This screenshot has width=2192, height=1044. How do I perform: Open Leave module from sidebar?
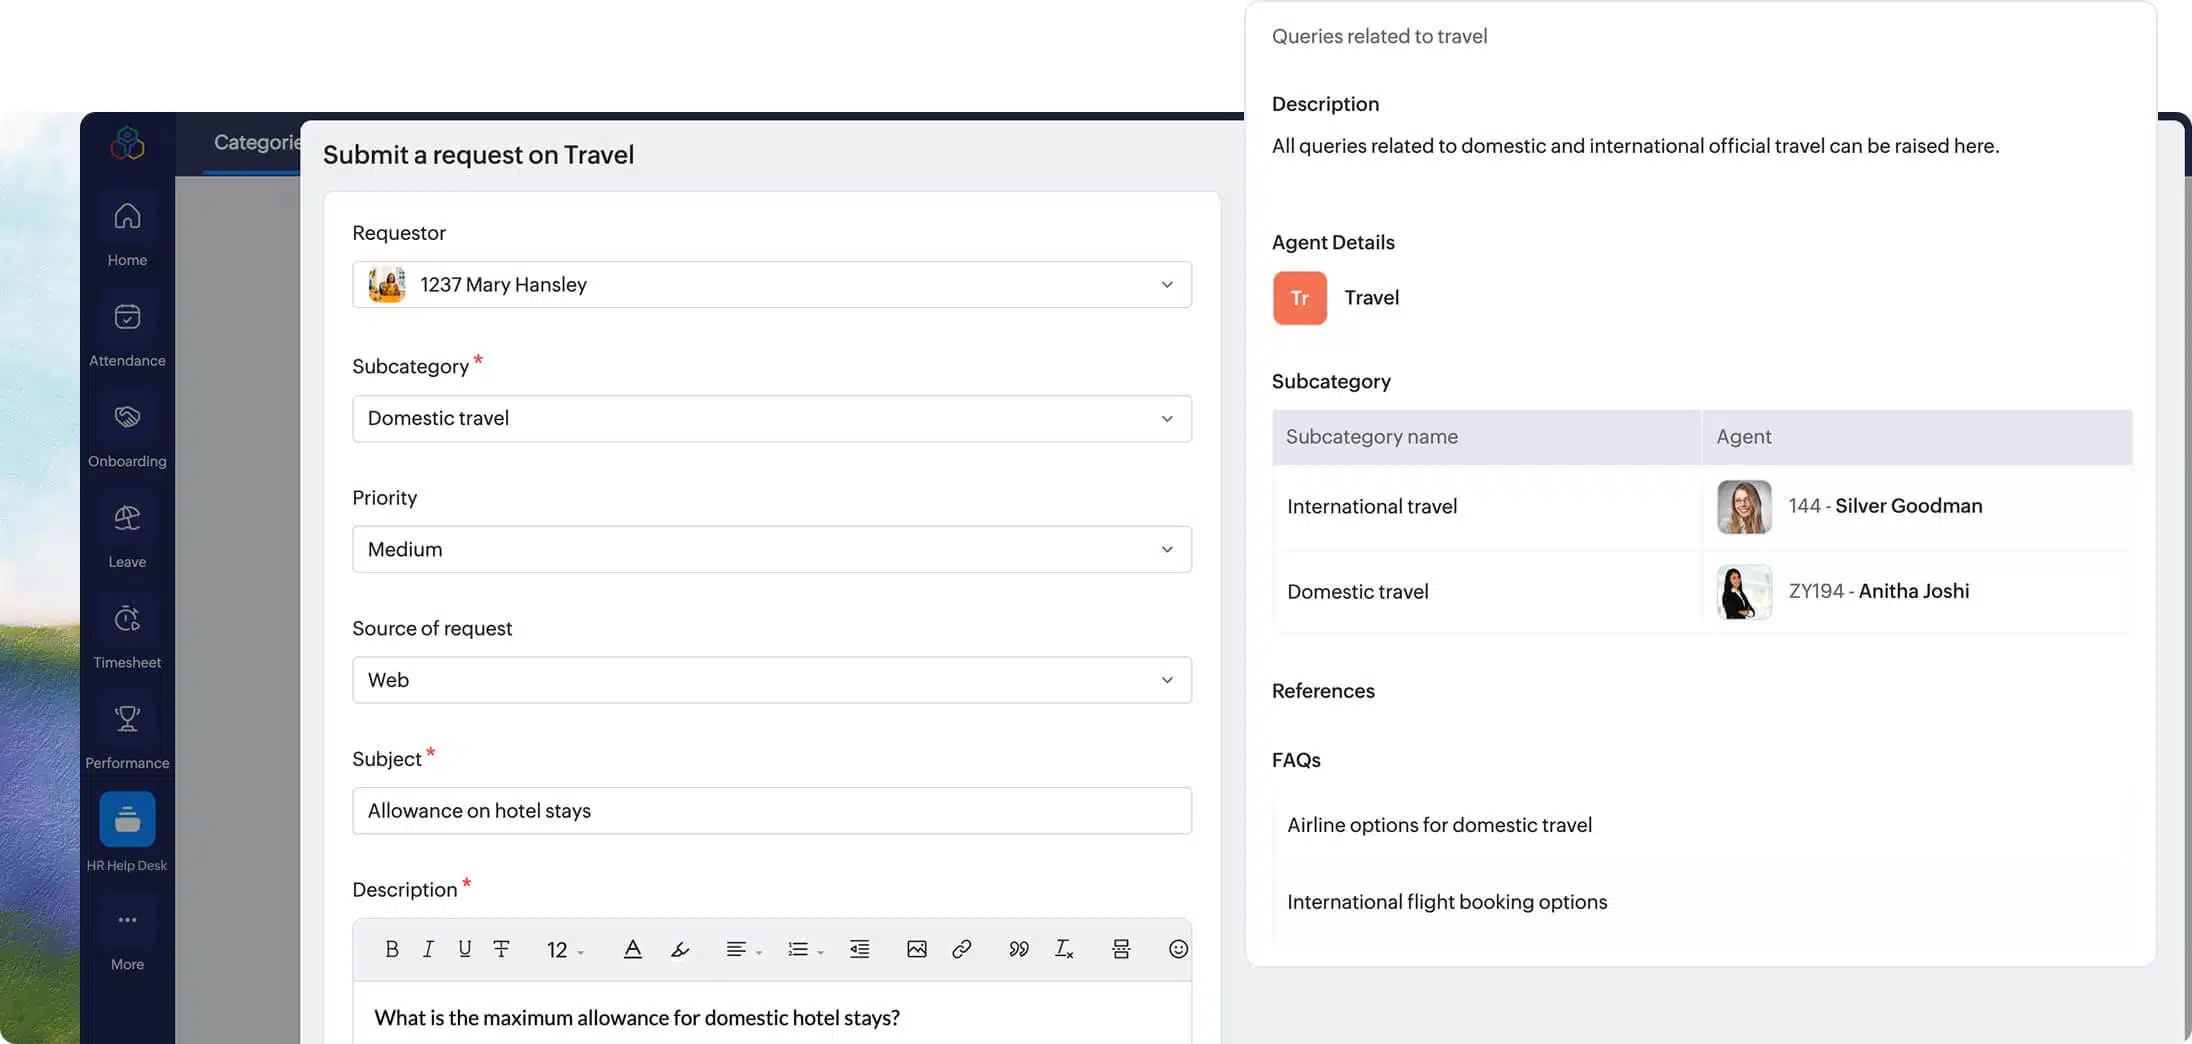point(127,518)
